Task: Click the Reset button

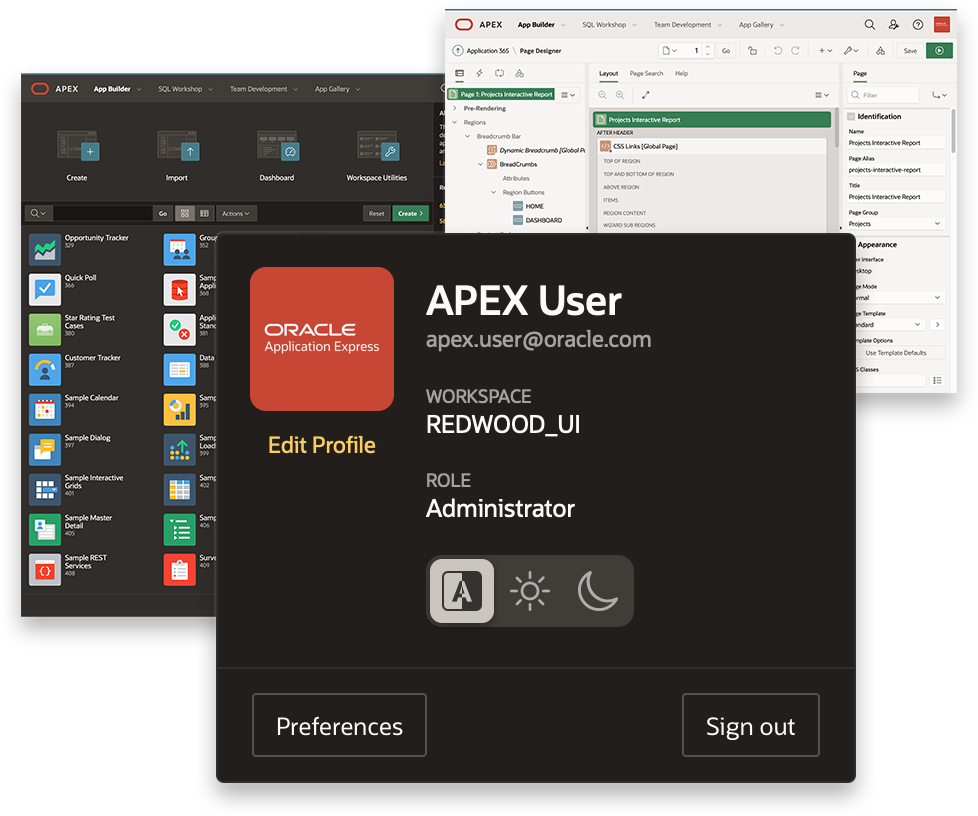Action: point(377,213)
